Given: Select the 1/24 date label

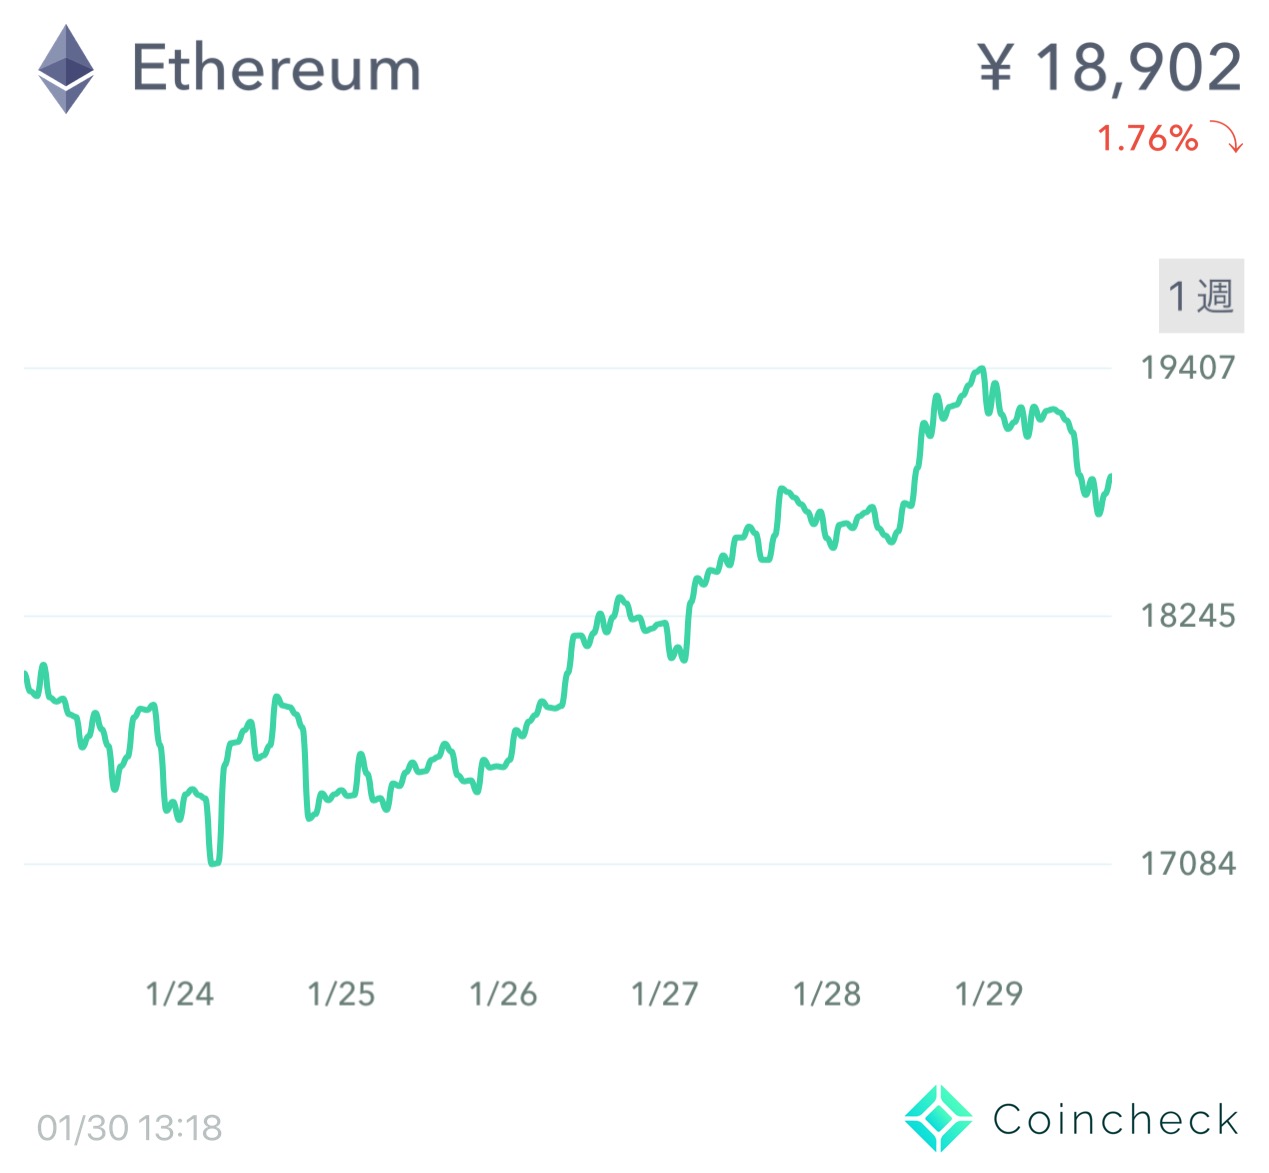Looking at the screenshot, I should click(180, 994).
